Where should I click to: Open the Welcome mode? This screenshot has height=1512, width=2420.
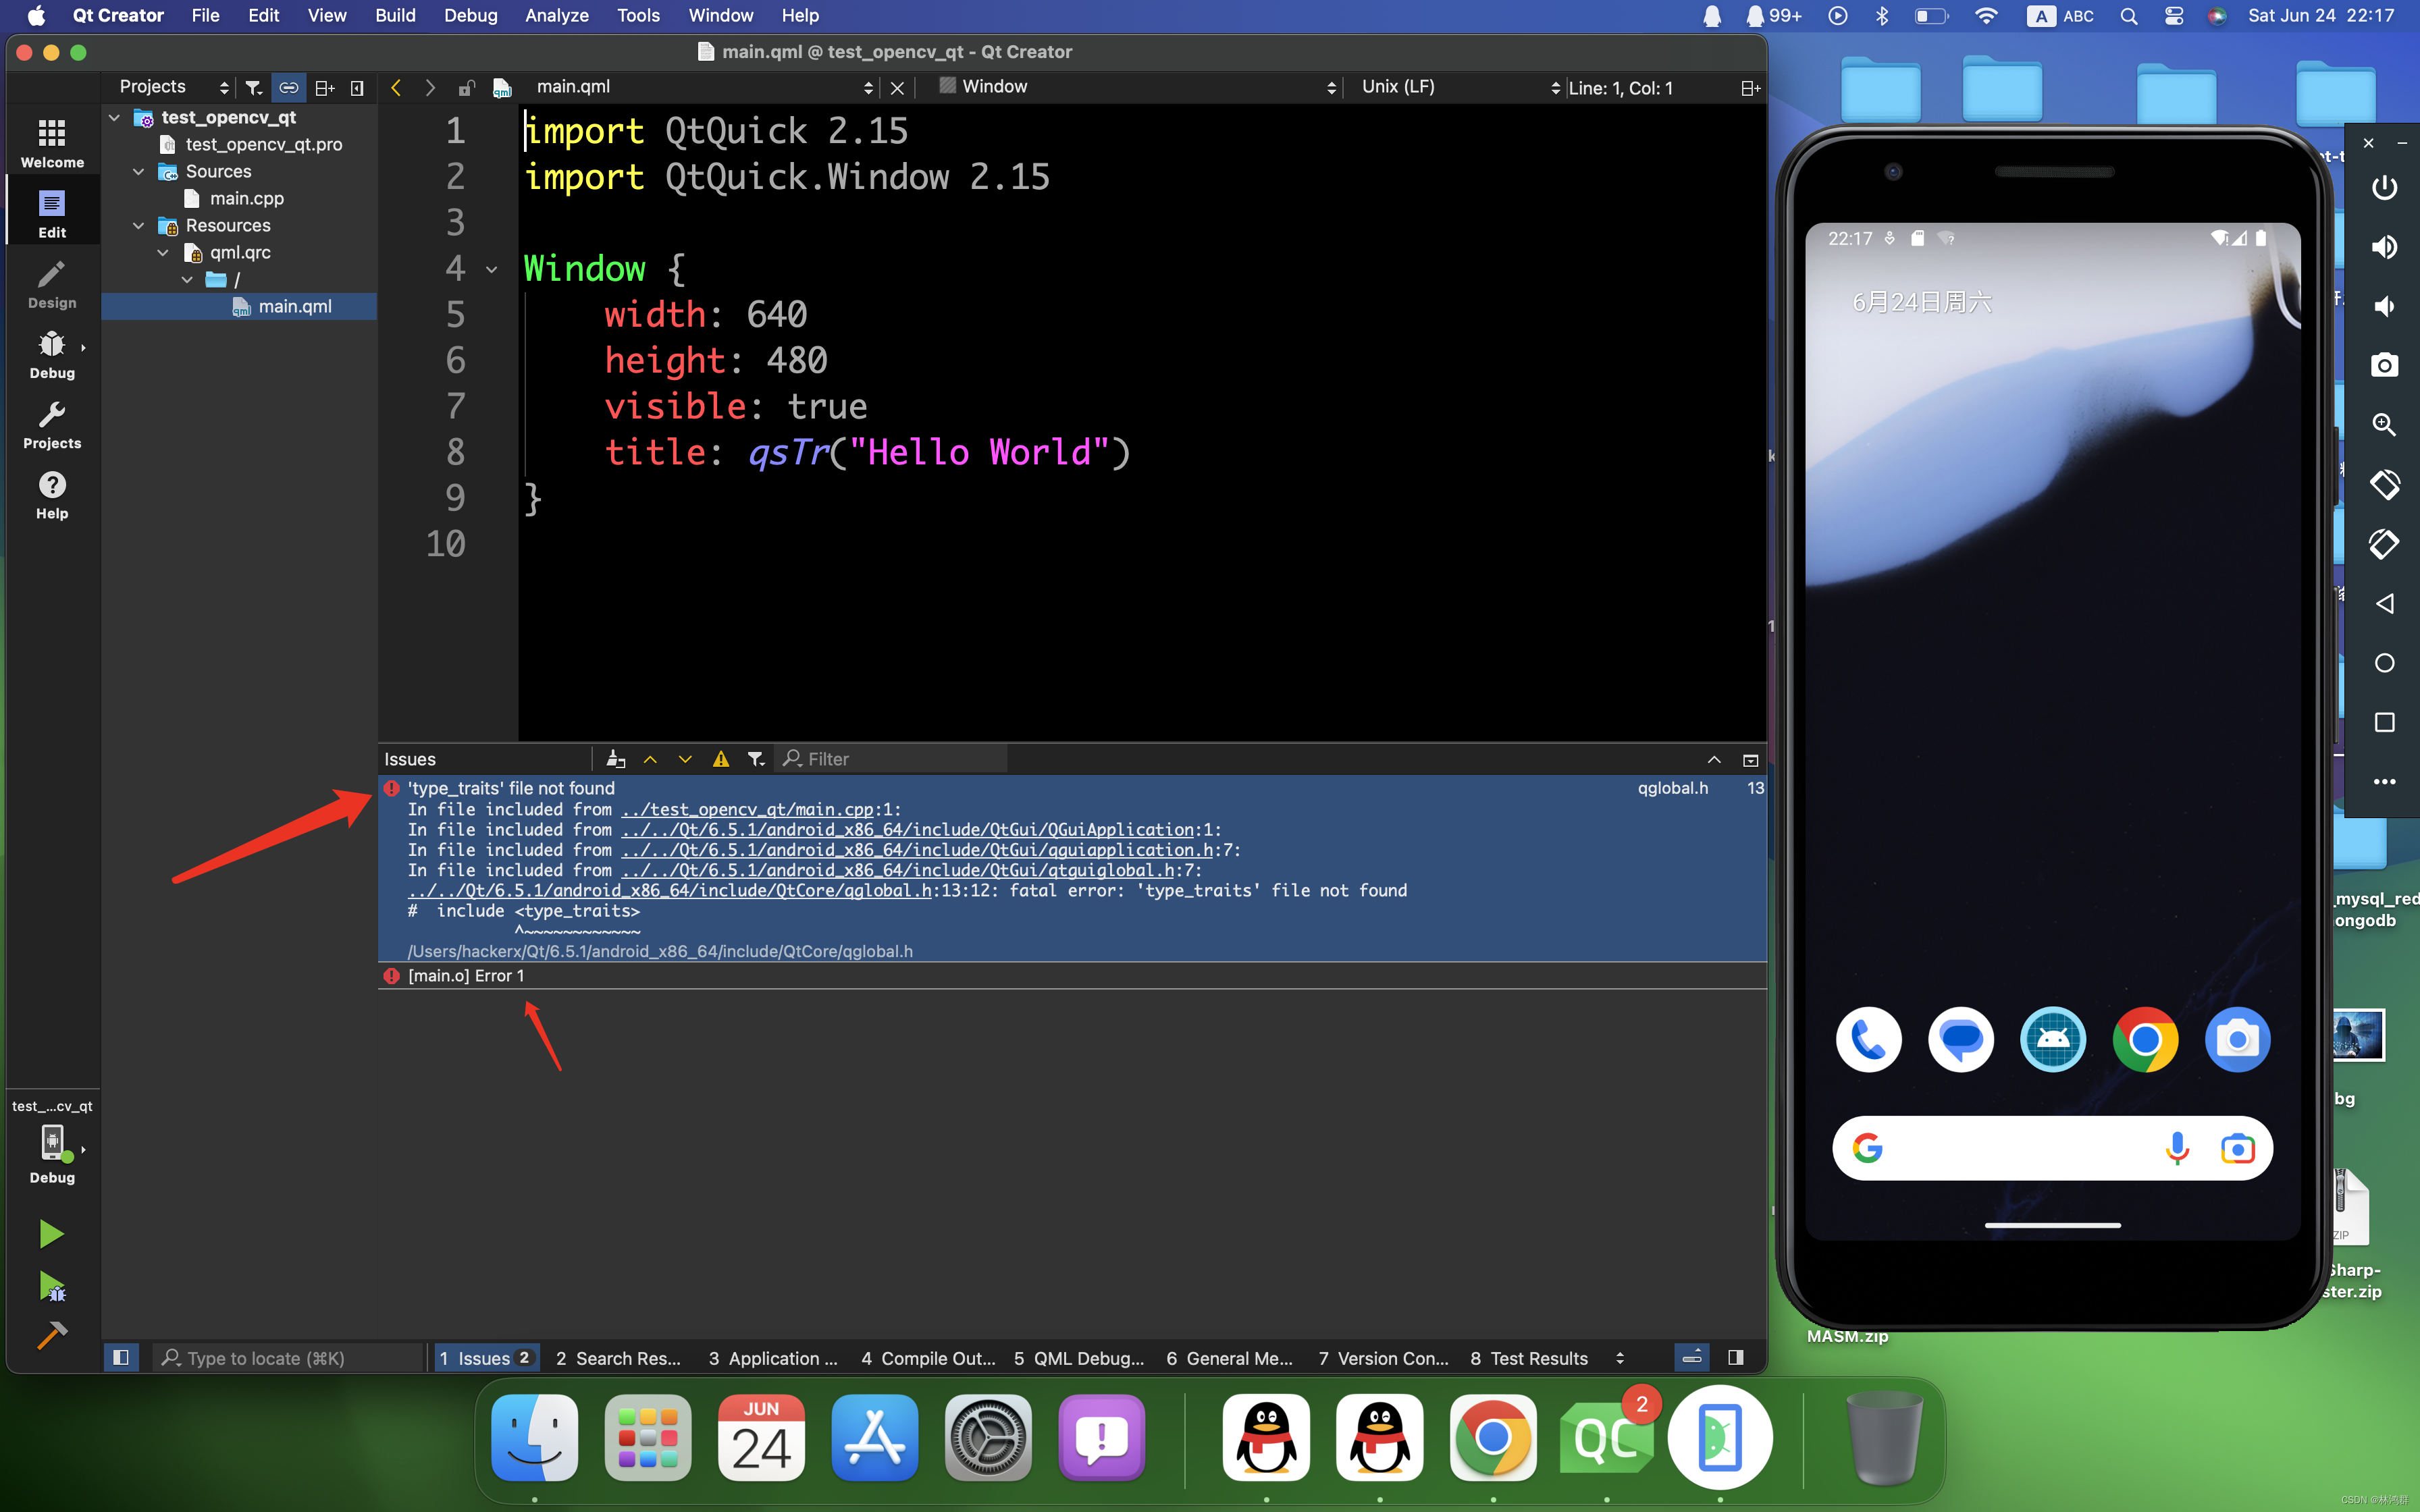coord(52,142)
